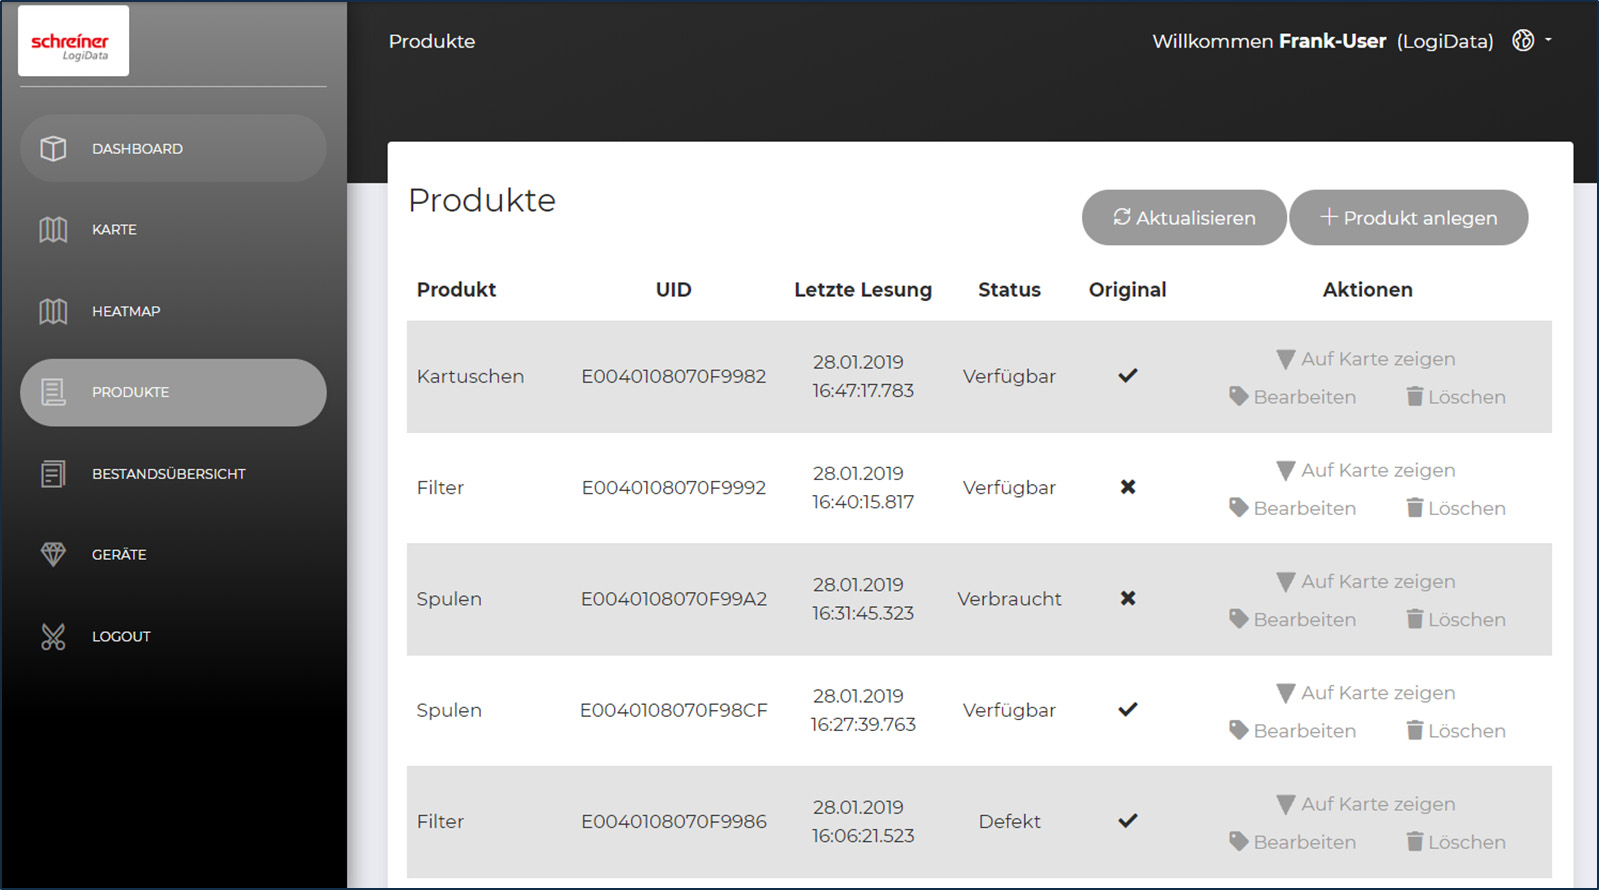Click the Verbraucht status cell
The image size is (1599, 890).
click(1009, 599)
